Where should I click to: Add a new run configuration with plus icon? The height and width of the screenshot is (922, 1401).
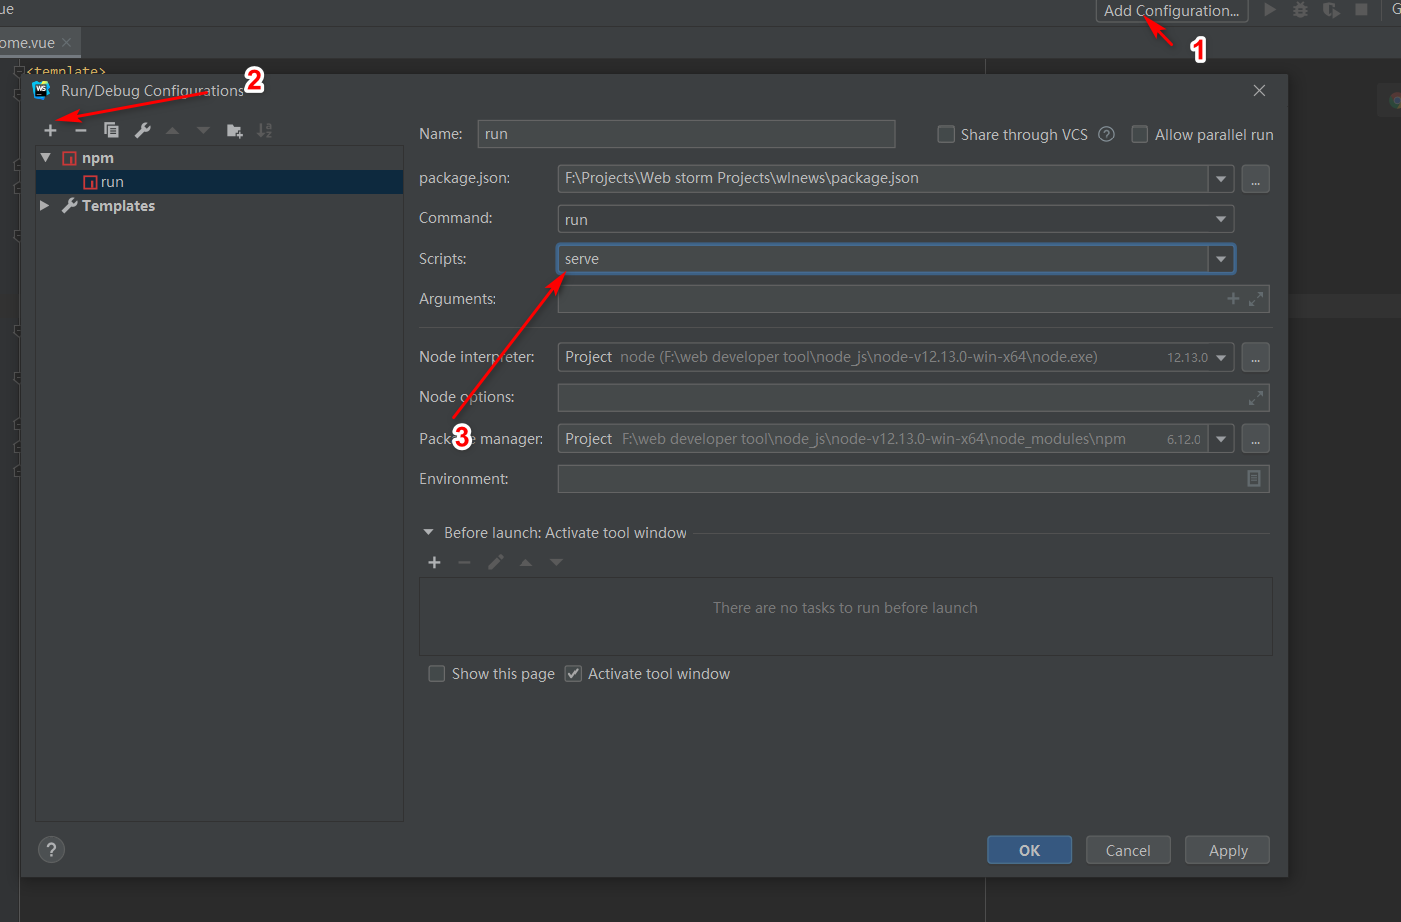[50, 131]
